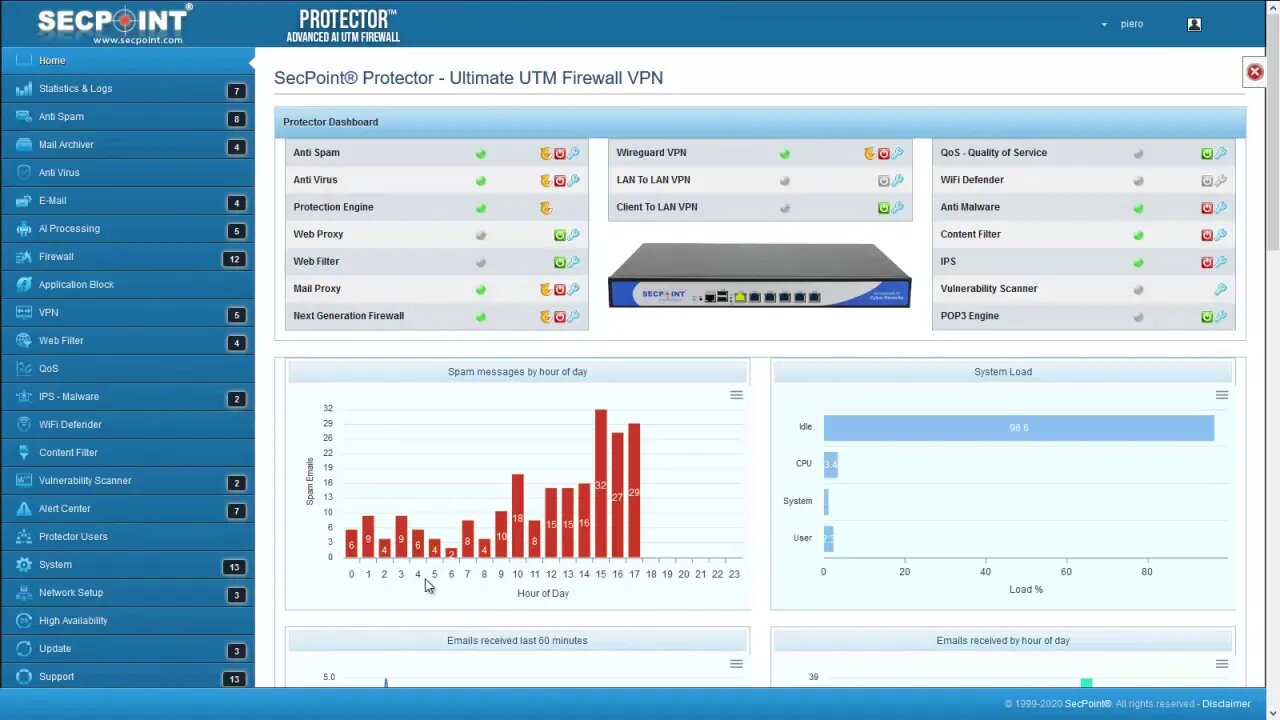Open Network Setup sidebar entry

[x=127, y=593]
